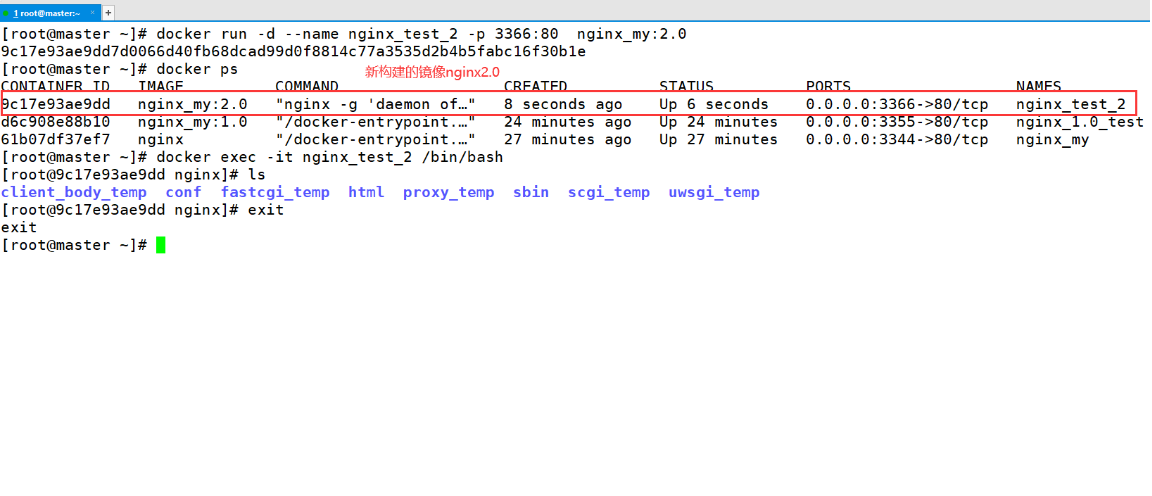Click the html directory name
This screenshot has width=1152, height=496.
366,193
